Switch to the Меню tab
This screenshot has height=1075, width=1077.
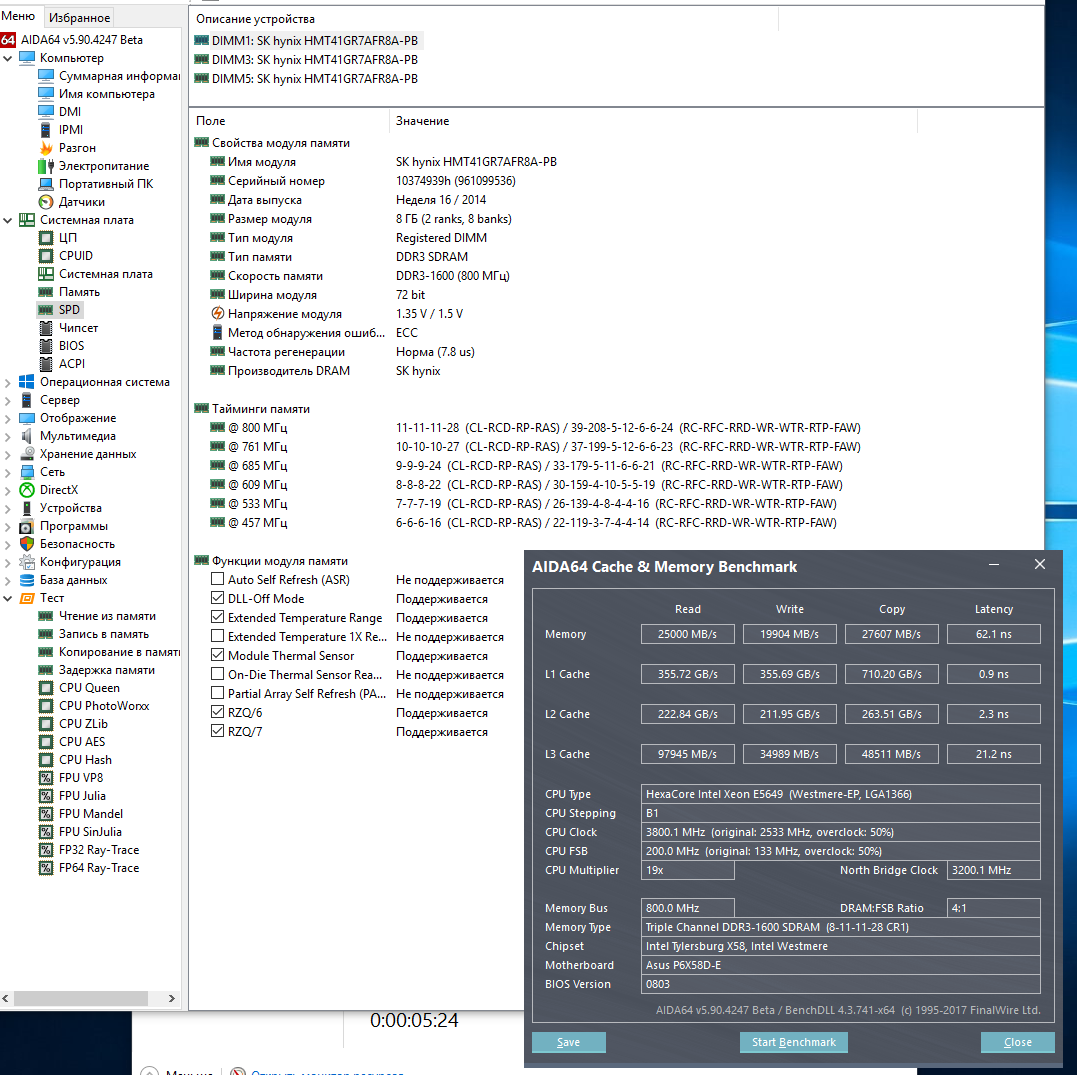click(x=19, y=16)
